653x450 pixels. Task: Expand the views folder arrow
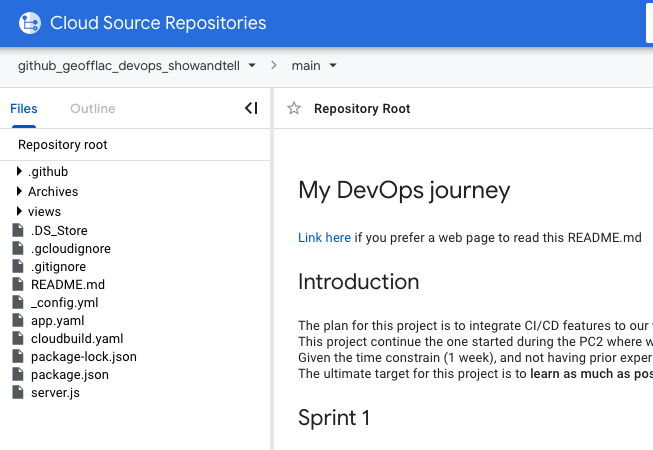19,211
